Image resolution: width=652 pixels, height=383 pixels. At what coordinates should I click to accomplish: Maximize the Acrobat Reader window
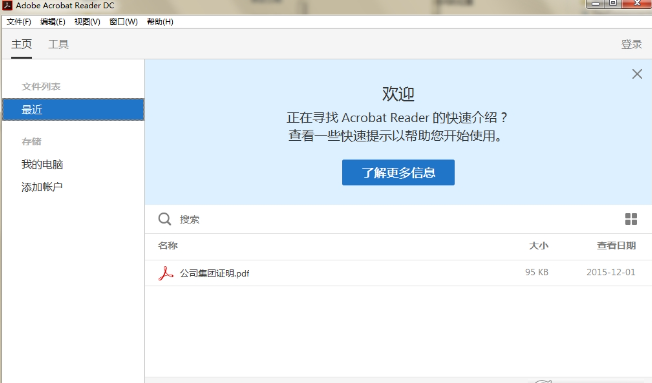tap(612, 4)
